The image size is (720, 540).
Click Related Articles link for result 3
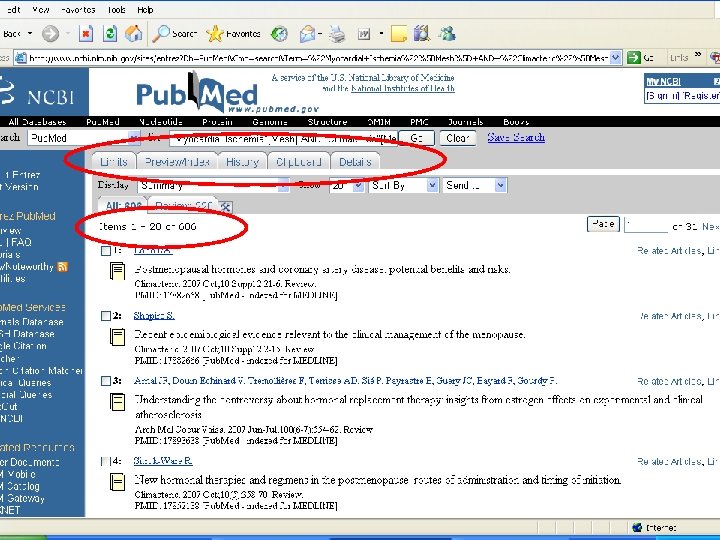pos(669,381)
